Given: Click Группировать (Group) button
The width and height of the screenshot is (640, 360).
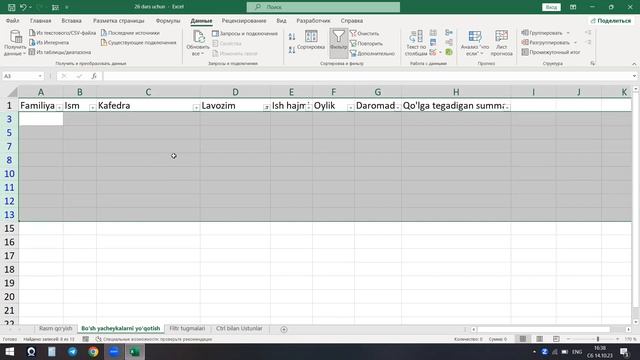Looking at the screenshot, I should pyautogui.click(x=542, y=33).
